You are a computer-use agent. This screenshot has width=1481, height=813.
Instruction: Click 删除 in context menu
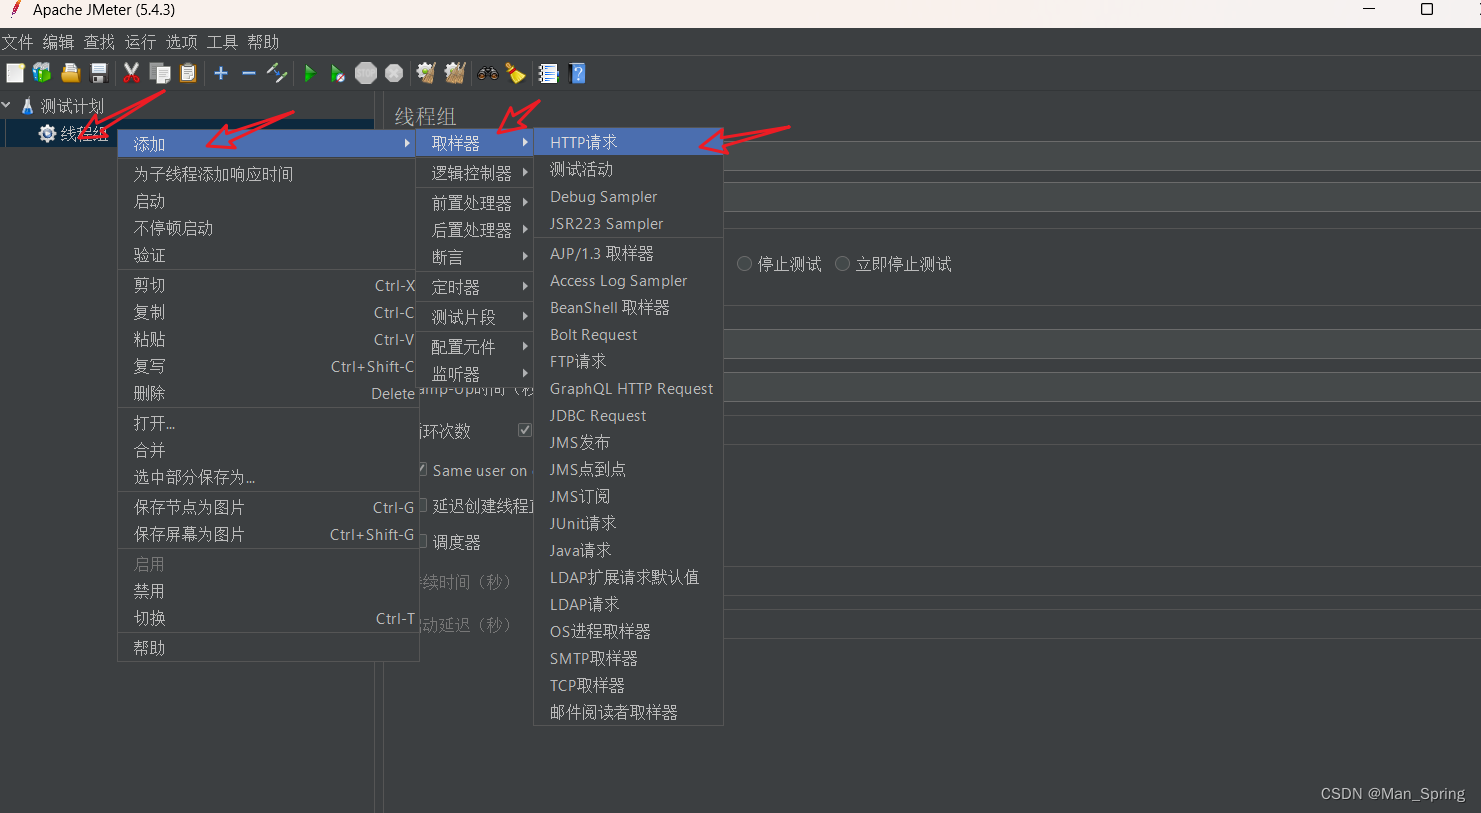click(267, 393)
